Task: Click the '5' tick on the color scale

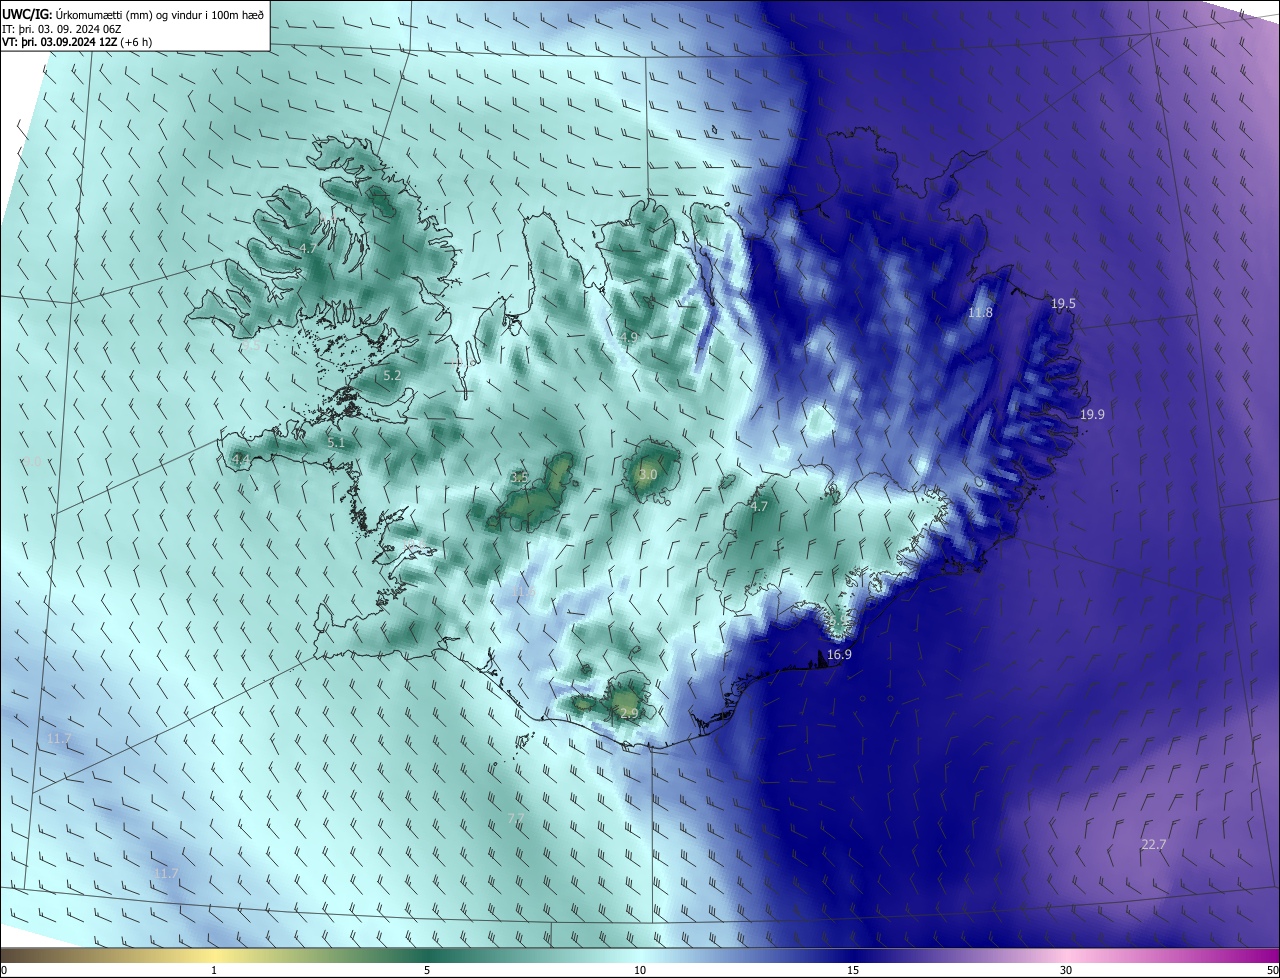Action: coord(426,971)
